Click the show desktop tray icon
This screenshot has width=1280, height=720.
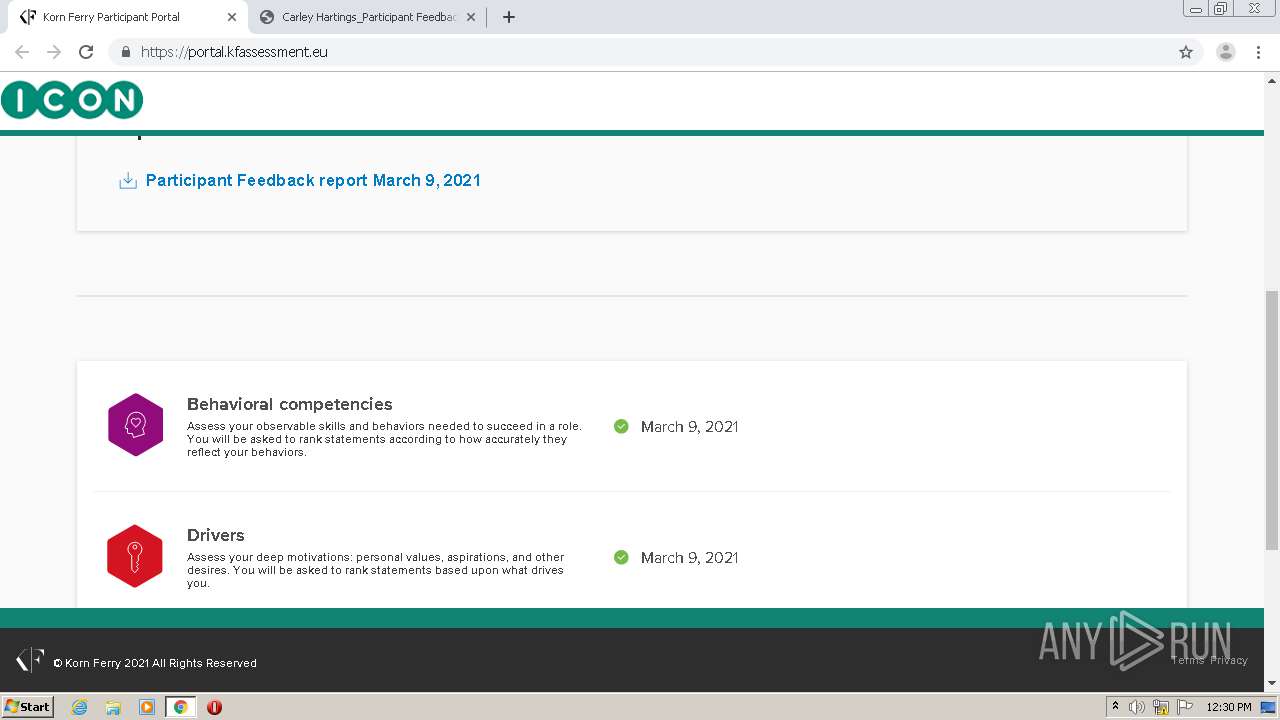point(1268,707)
